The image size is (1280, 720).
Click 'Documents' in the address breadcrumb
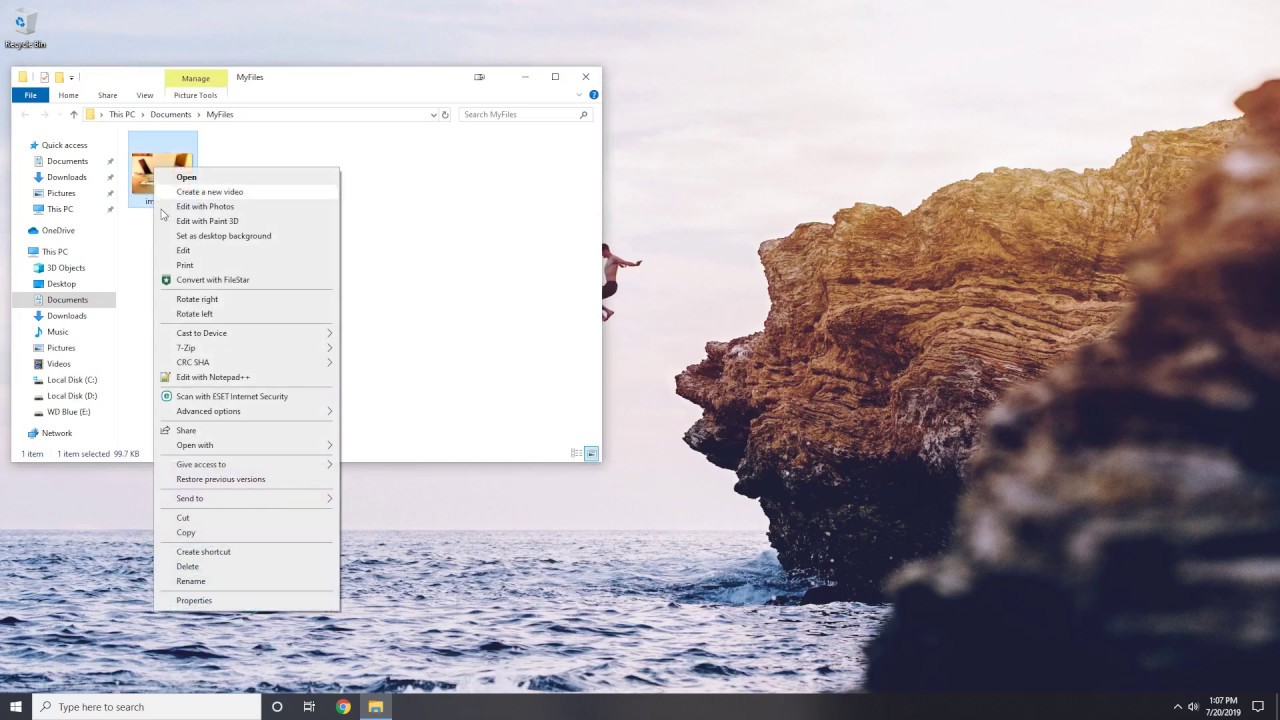click(171, 115)
